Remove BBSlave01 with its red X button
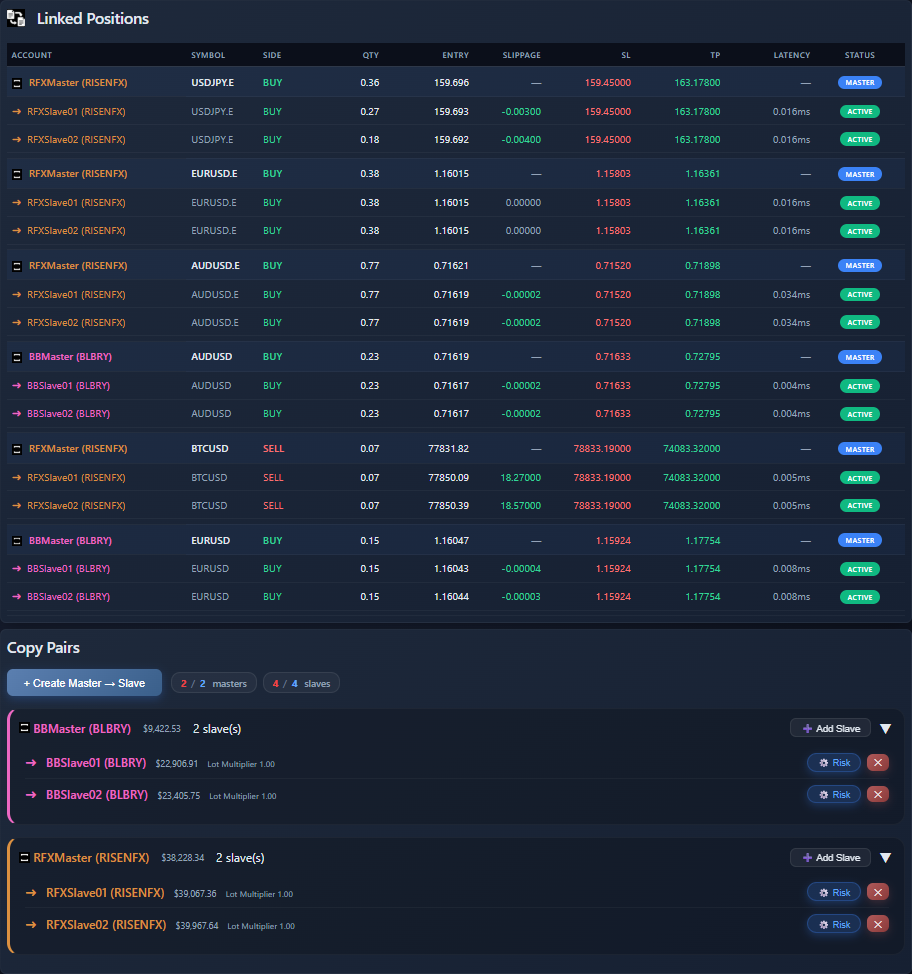 point(878,763)
